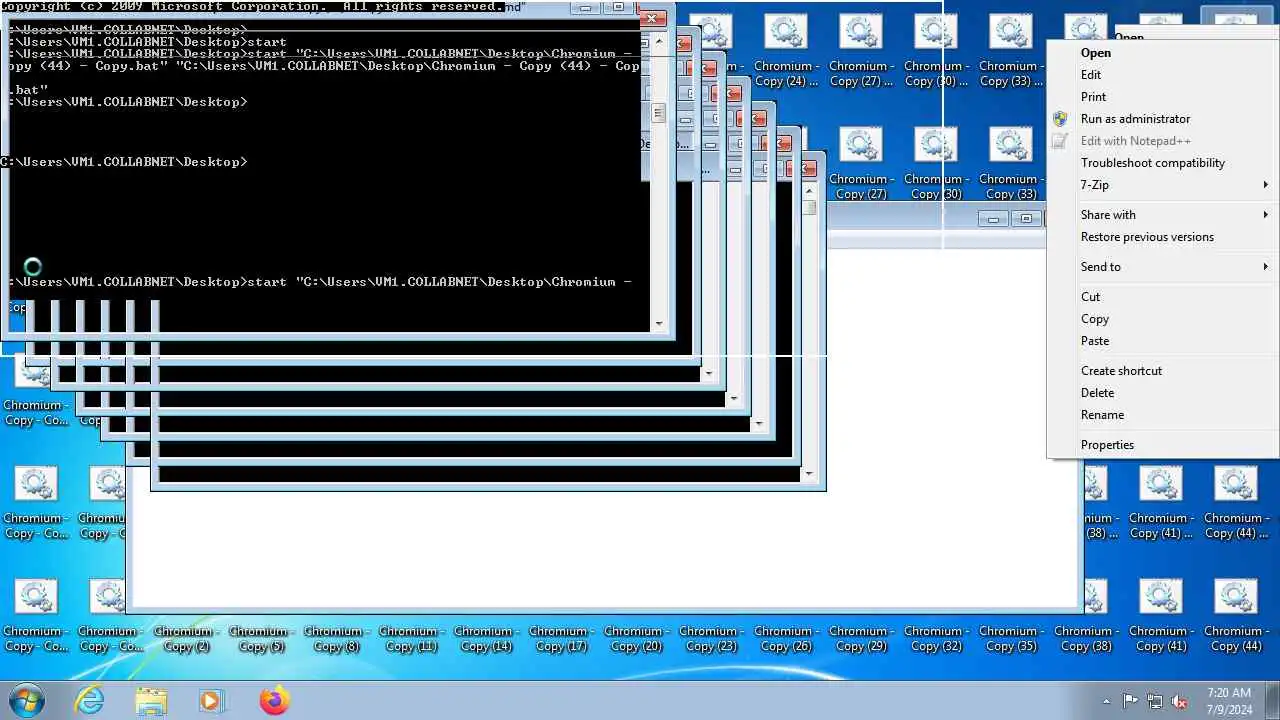Choose Delete in the context menu
The image size is (1280, 720).
(x=1162, y=393)
